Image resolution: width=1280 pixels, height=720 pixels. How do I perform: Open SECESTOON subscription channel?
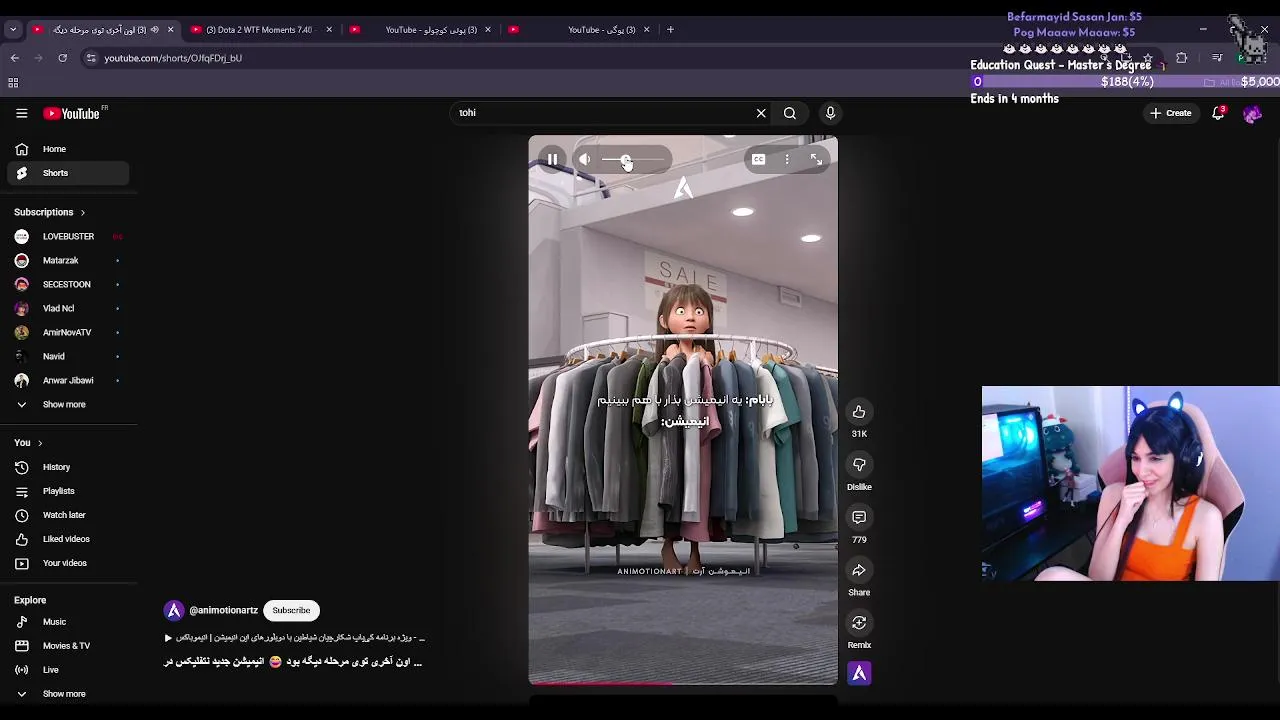pyautogui.click(x=68, y=285)
